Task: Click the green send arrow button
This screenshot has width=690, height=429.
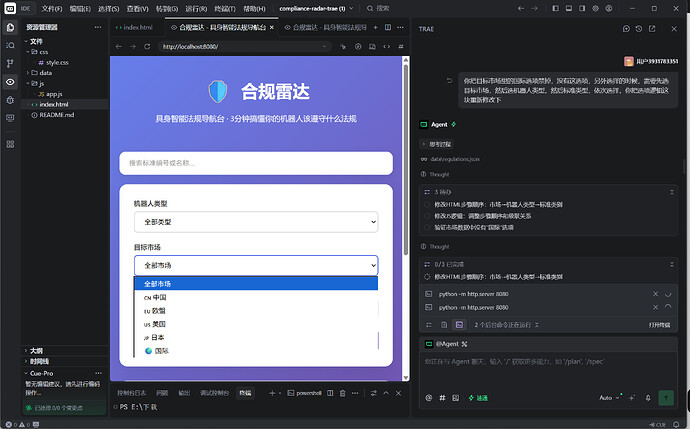Action: click(x=666, y=398)
